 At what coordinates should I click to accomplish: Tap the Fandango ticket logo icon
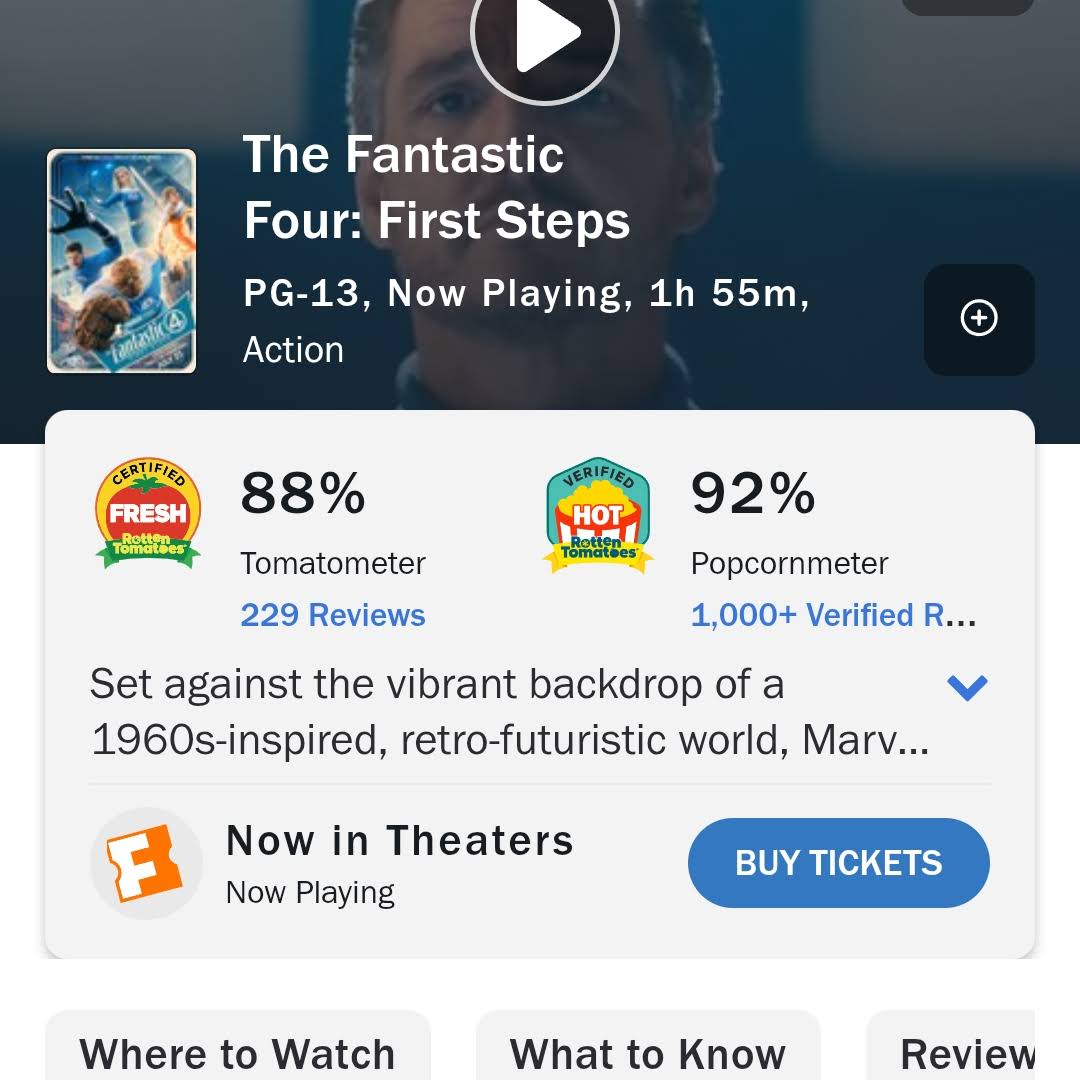click(x=147, y=862)
